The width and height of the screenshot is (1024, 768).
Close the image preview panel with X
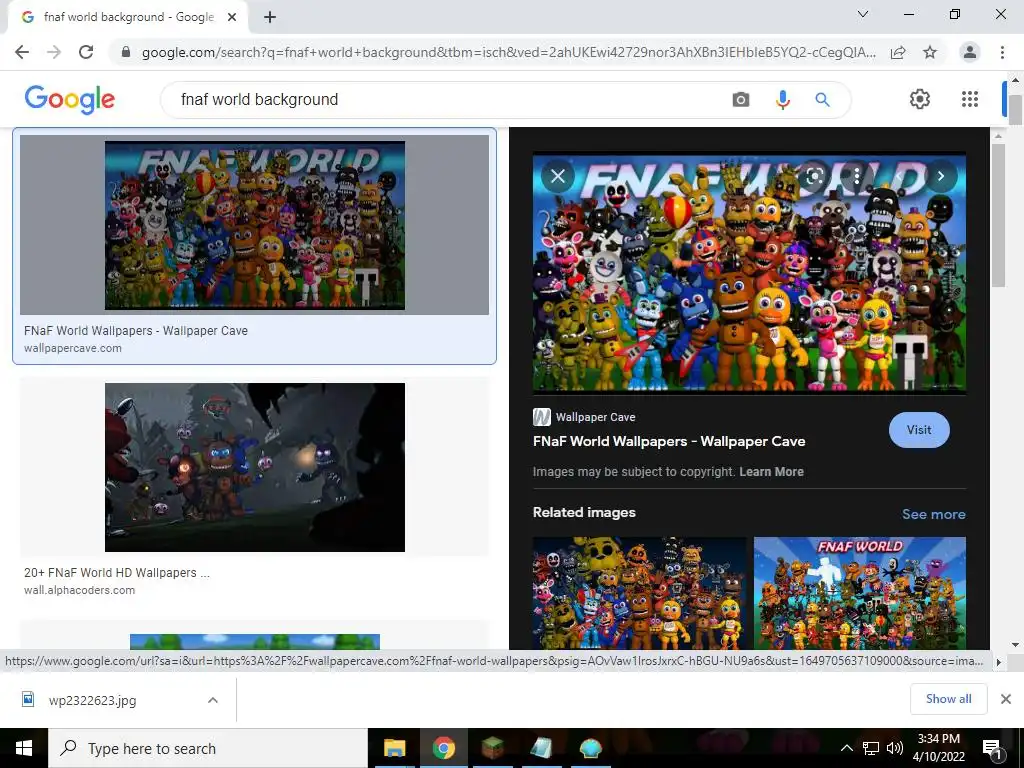click(558, 176)
